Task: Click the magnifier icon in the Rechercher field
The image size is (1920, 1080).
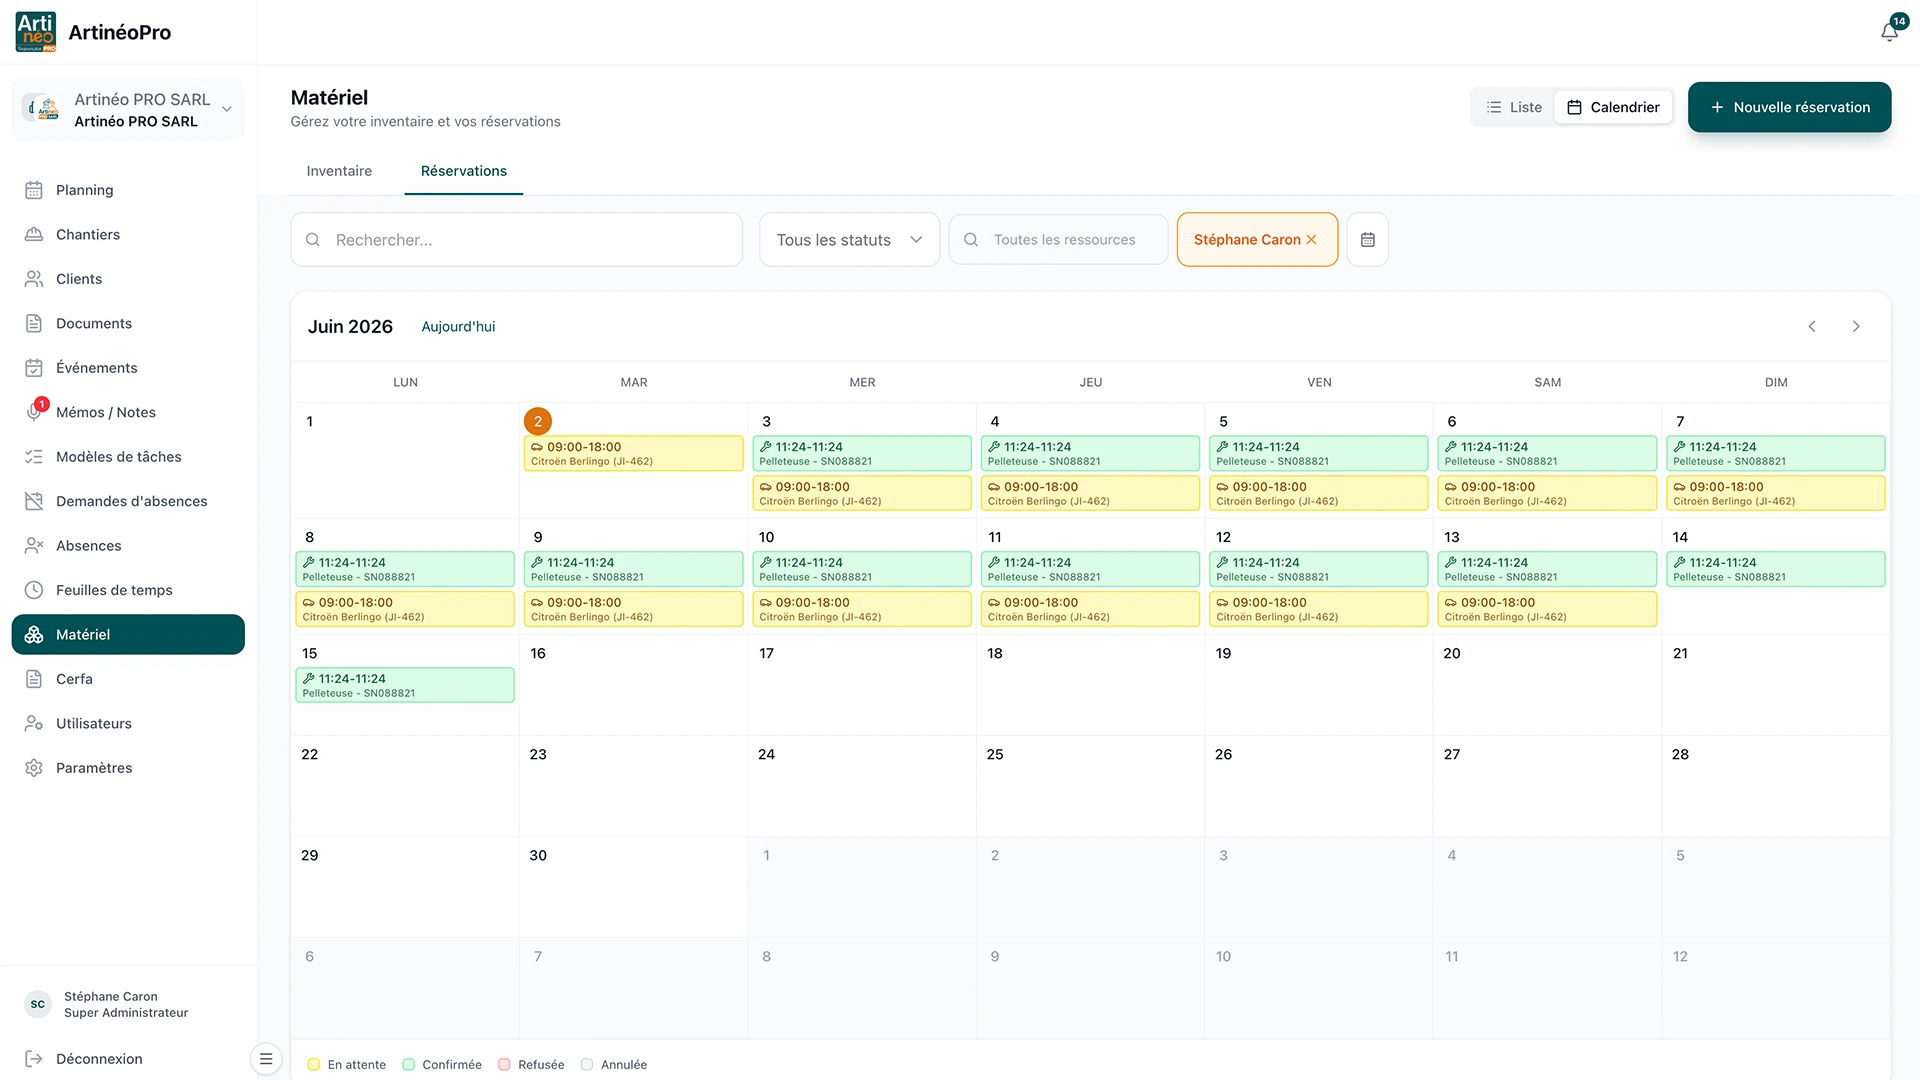Action: point(313,240)
